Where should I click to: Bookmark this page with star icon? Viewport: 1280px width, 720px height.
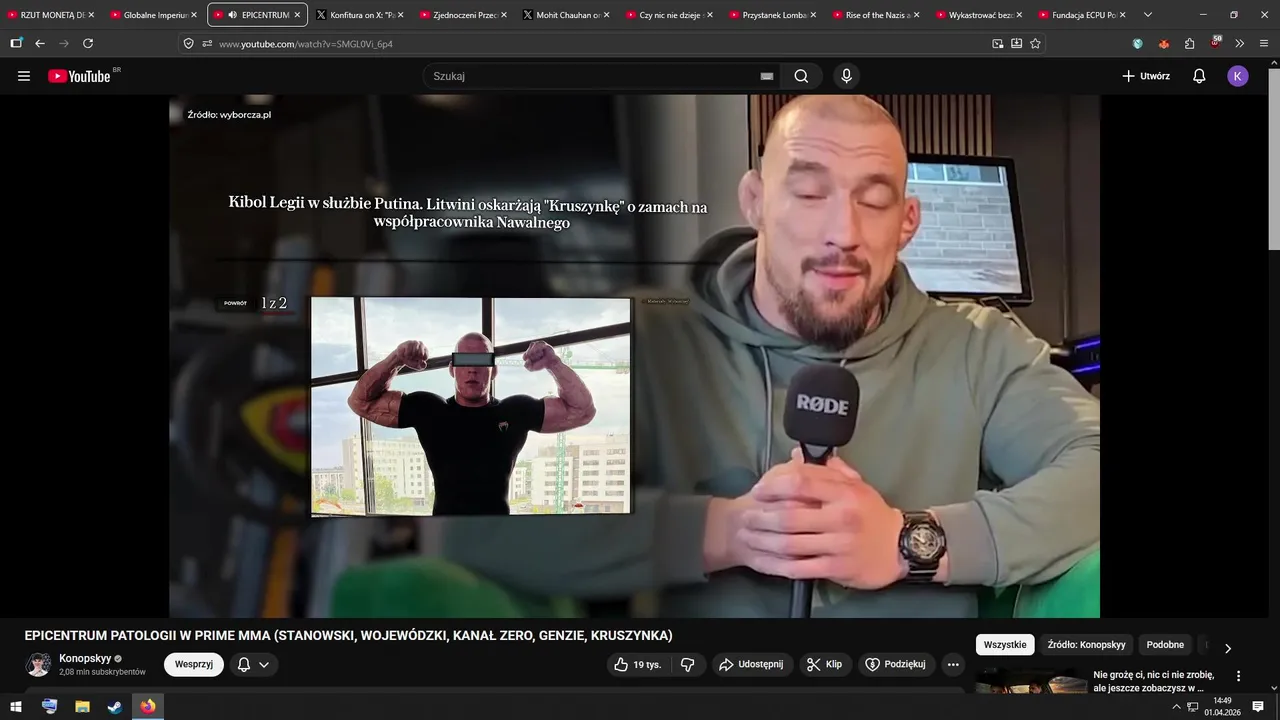point(1035,43)
